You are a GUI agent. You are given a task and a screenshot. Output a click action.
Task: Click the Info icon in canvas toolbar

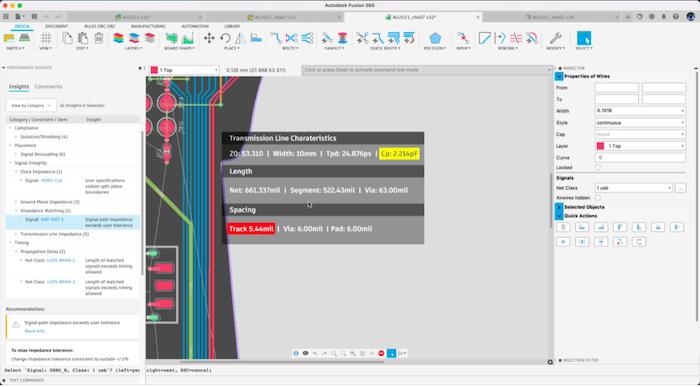pyautogui.click(x=296, y=353)
